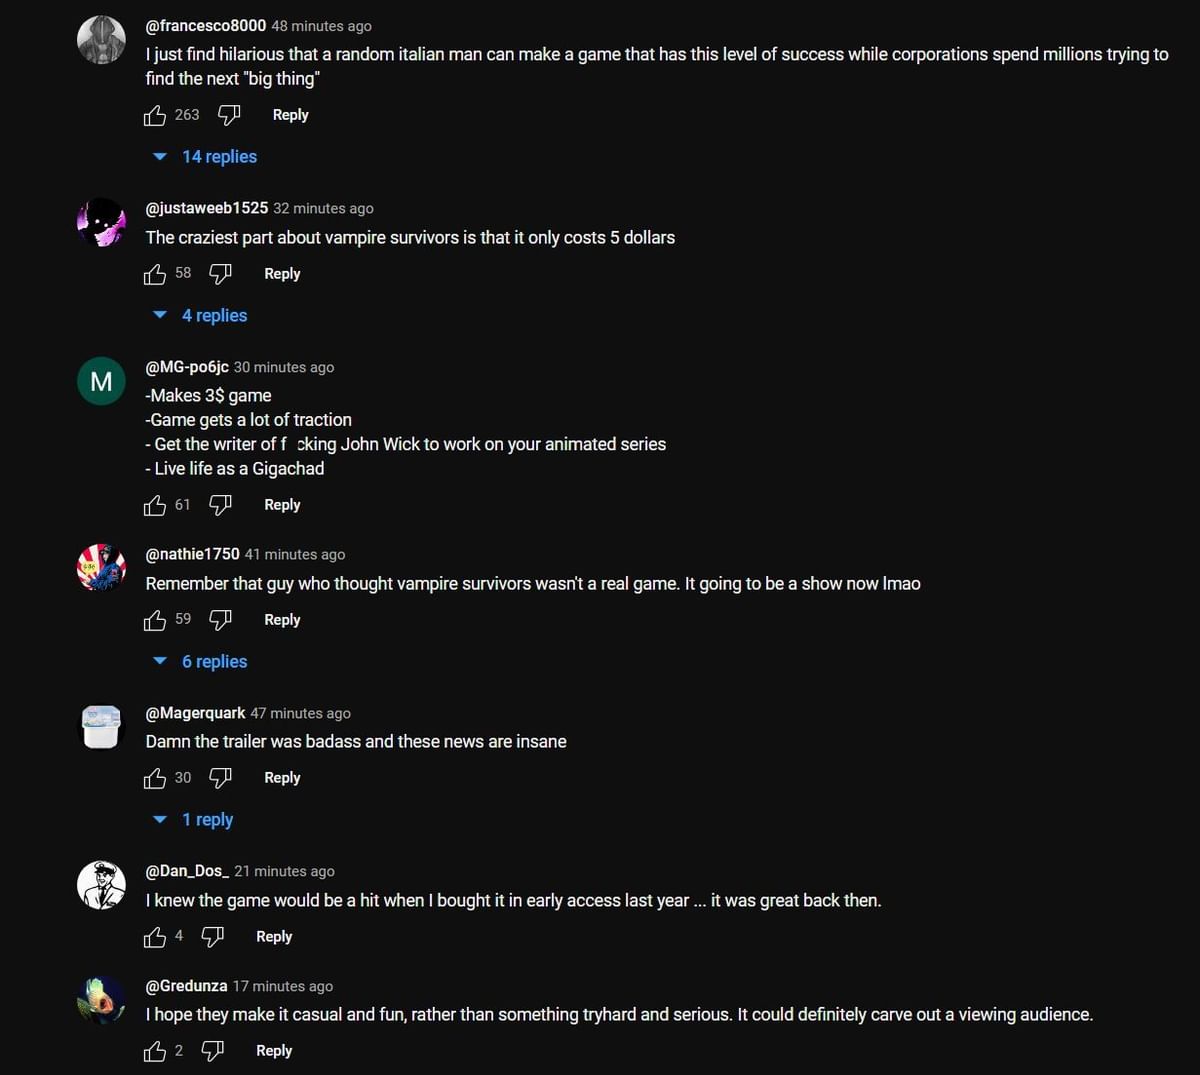Image resolution: width=1200 pixels, height=1075 pixels.
Task: Reply to @Gredunza's comment
Action: click(274, 1051)
